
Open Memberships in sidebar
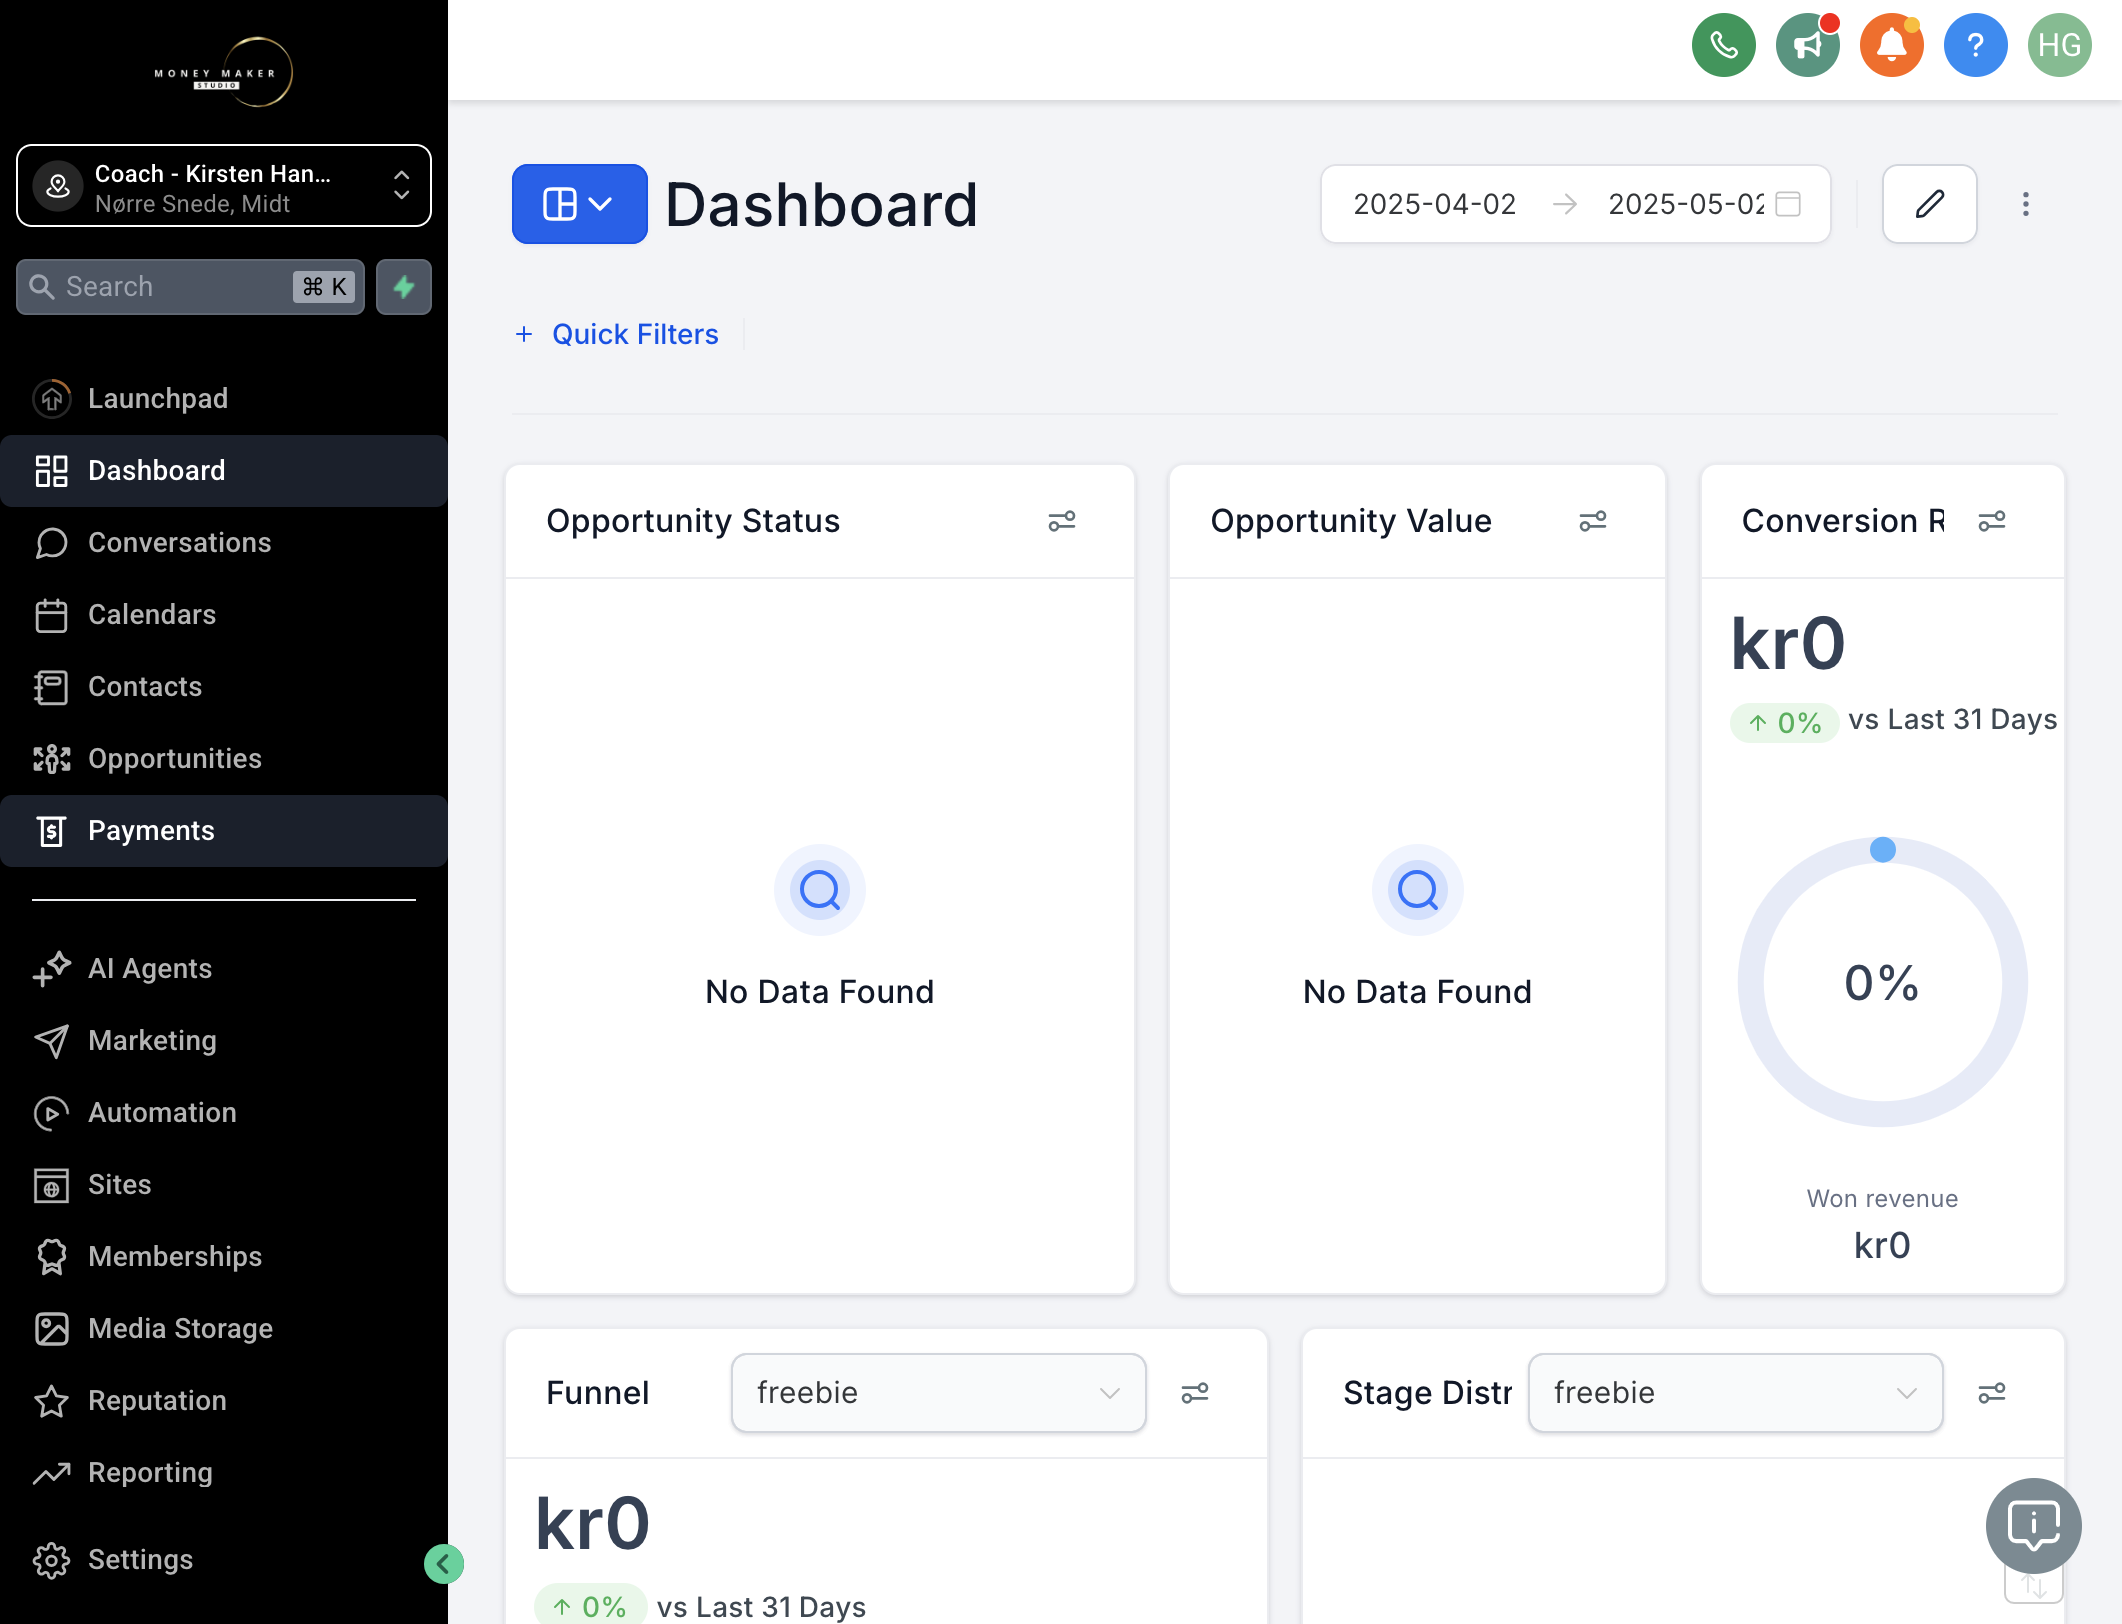224,1257
